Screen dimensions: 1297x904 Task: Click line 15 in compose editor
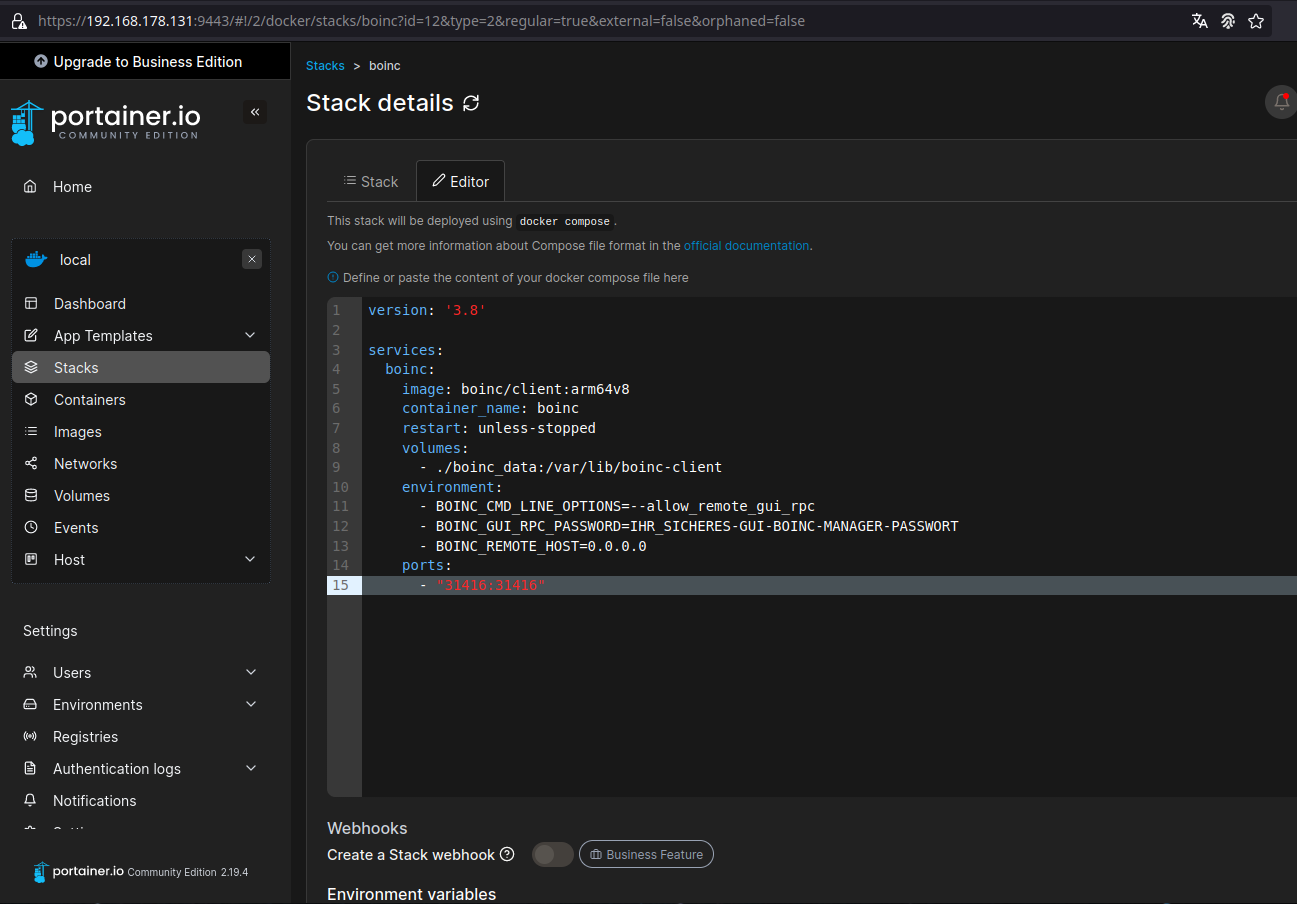700,585
